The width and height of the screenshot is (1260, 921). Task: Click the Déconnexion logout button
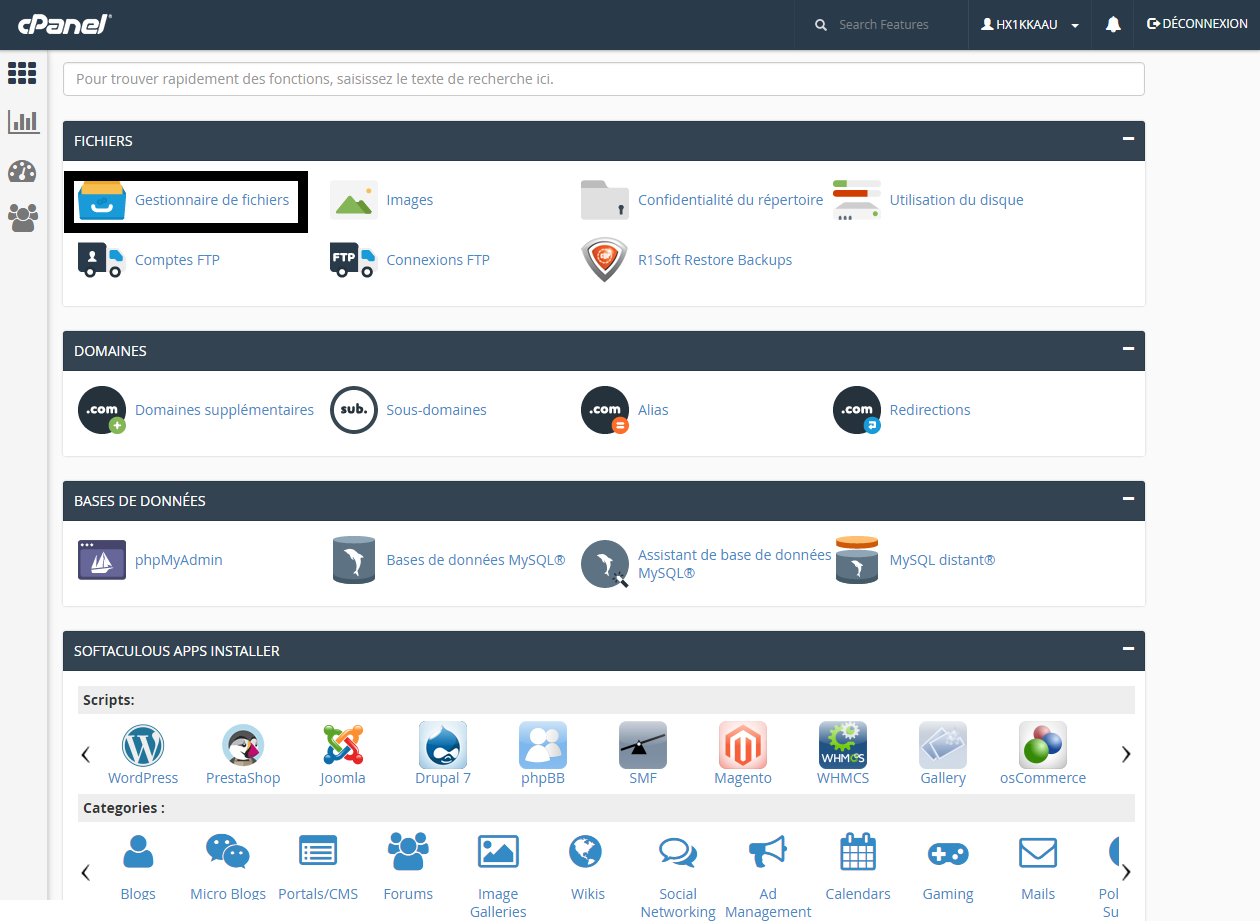[x=1197, y=24]
